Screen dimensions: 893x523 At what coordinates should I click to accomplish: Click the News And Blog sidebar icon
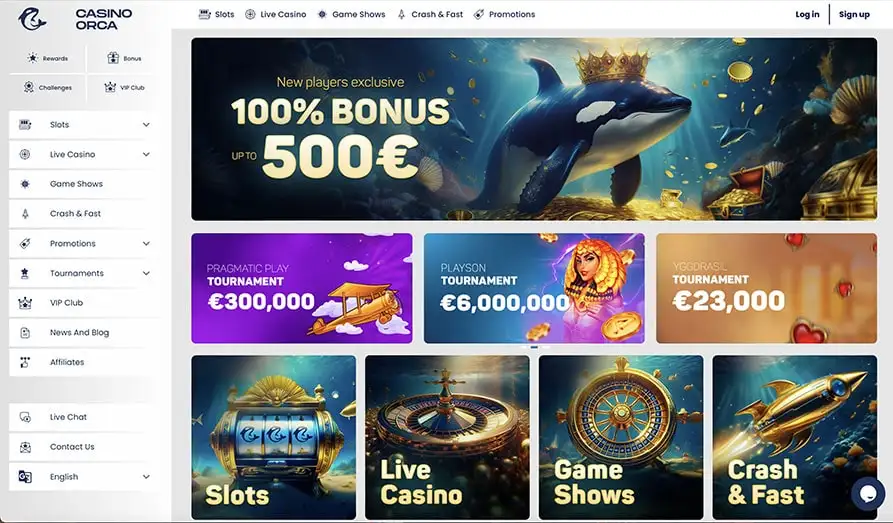pyautogui.click(x=25, y=333)
